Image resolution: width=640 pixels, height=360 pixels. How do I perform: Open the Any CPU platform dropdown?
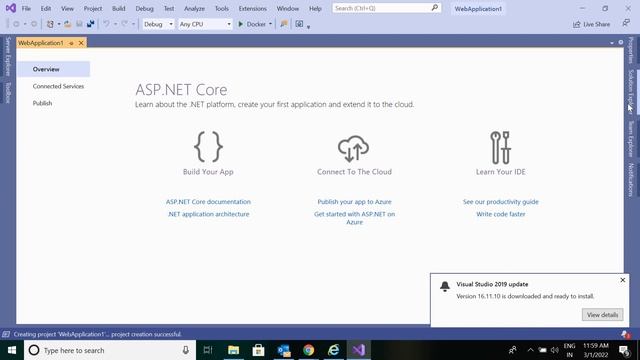[205, 24]
